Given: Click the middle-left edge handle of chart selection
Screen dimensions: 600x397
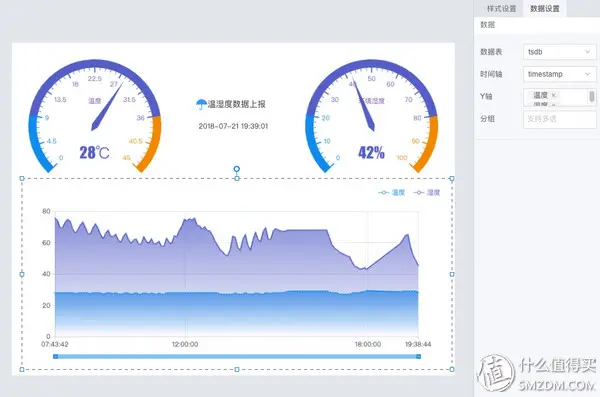Looking at the screenshot, I should (22, 274).
